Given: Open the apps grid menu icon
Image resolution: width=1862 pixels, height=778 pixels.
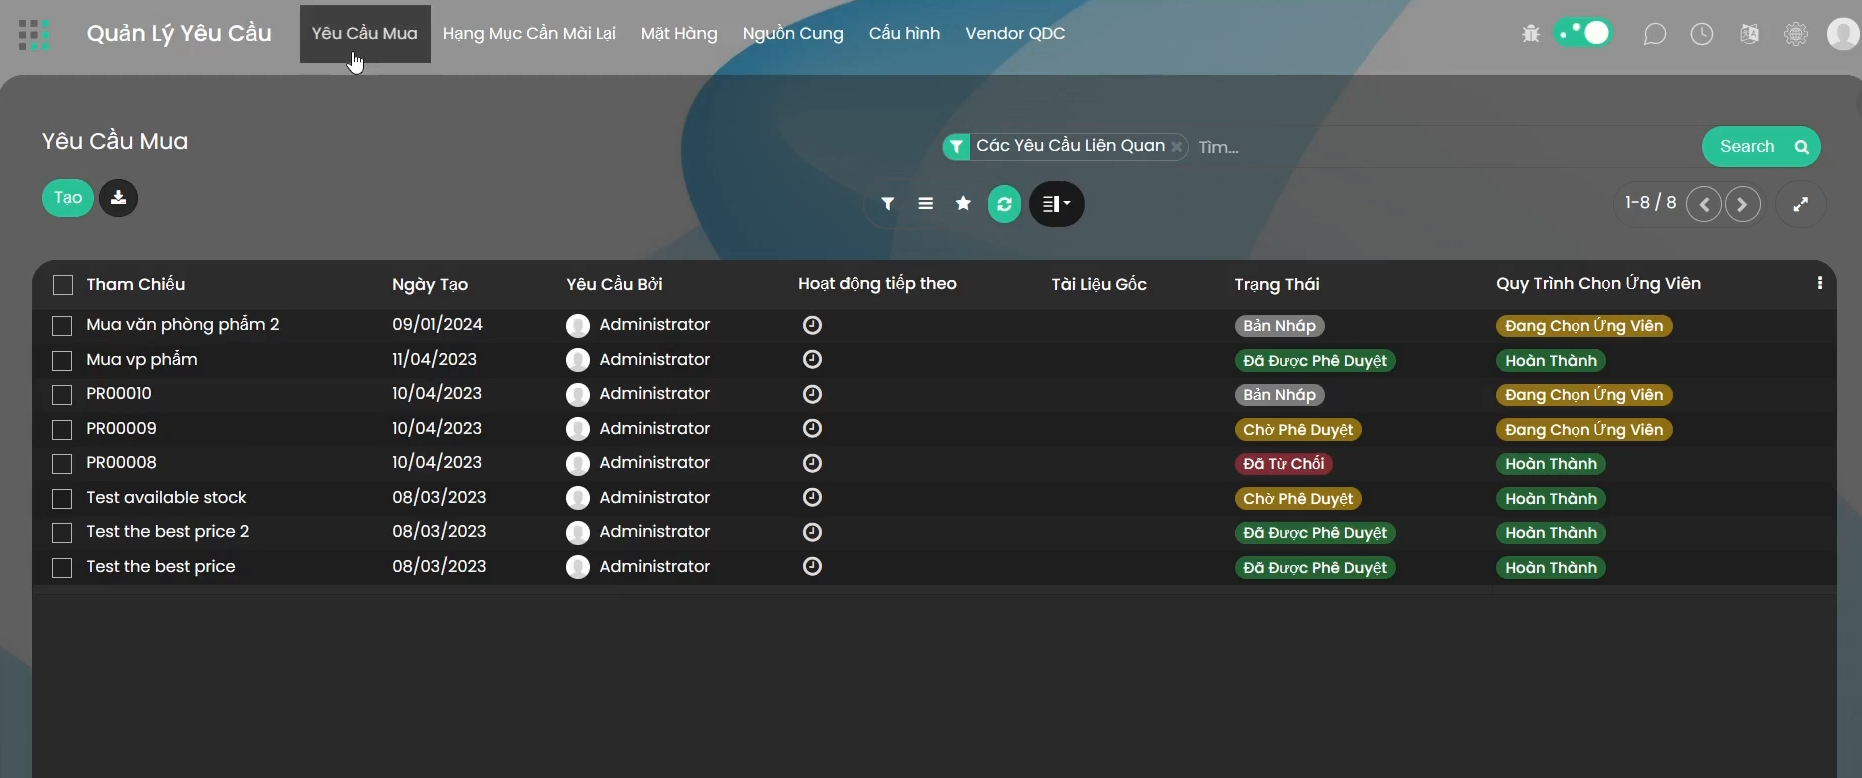Looking at the screenshot, I should 34,34.
